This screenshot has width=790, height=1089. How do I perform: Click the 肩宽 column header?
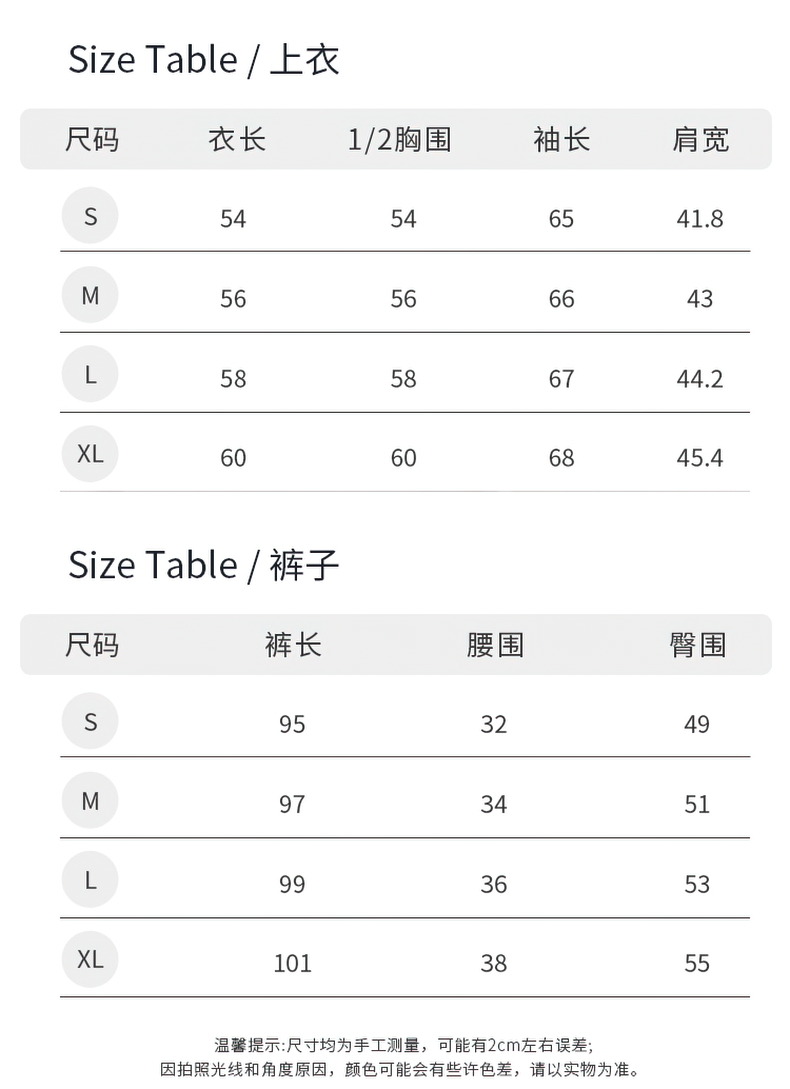click(x=700, y=139)
